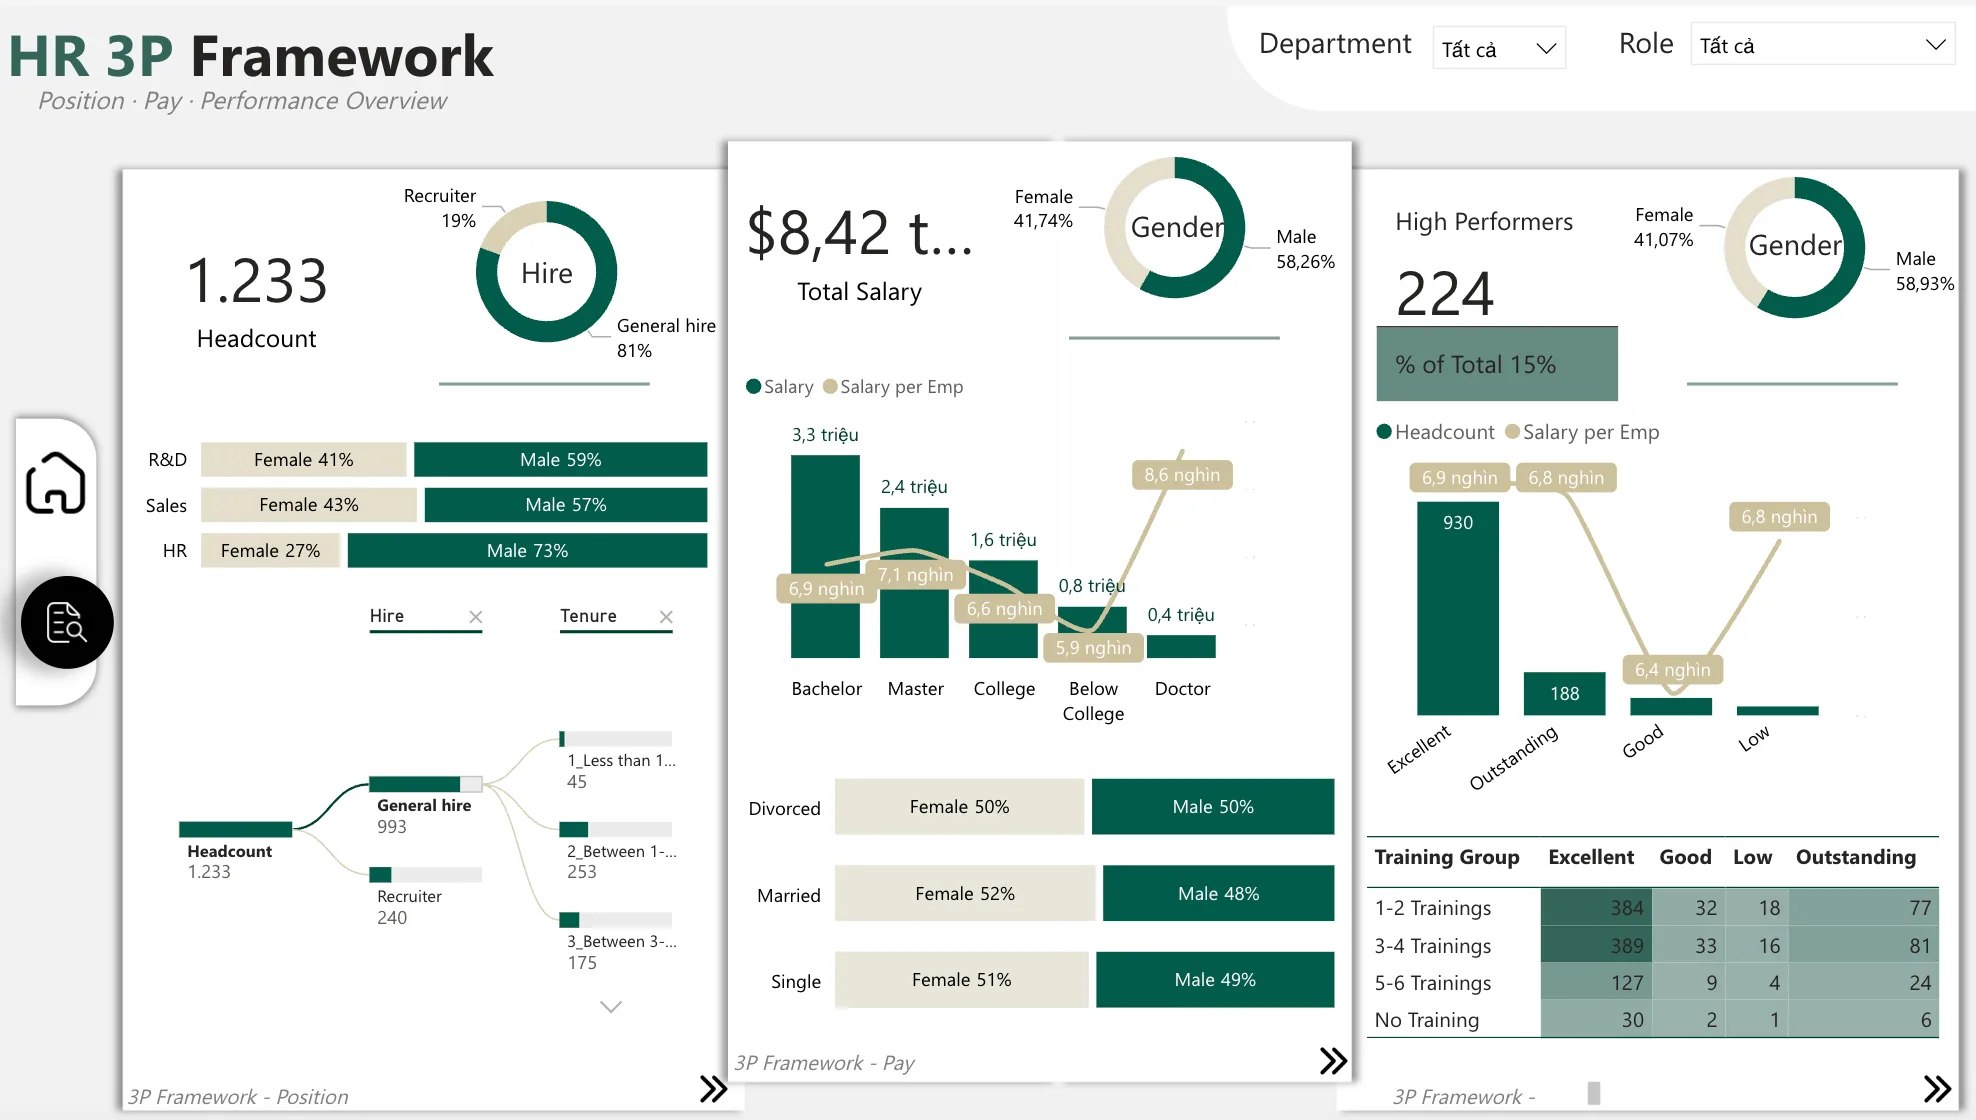Expand more tenure buckets with the down chevron
1976x1120 pixels.
[x=610, y=1006]
